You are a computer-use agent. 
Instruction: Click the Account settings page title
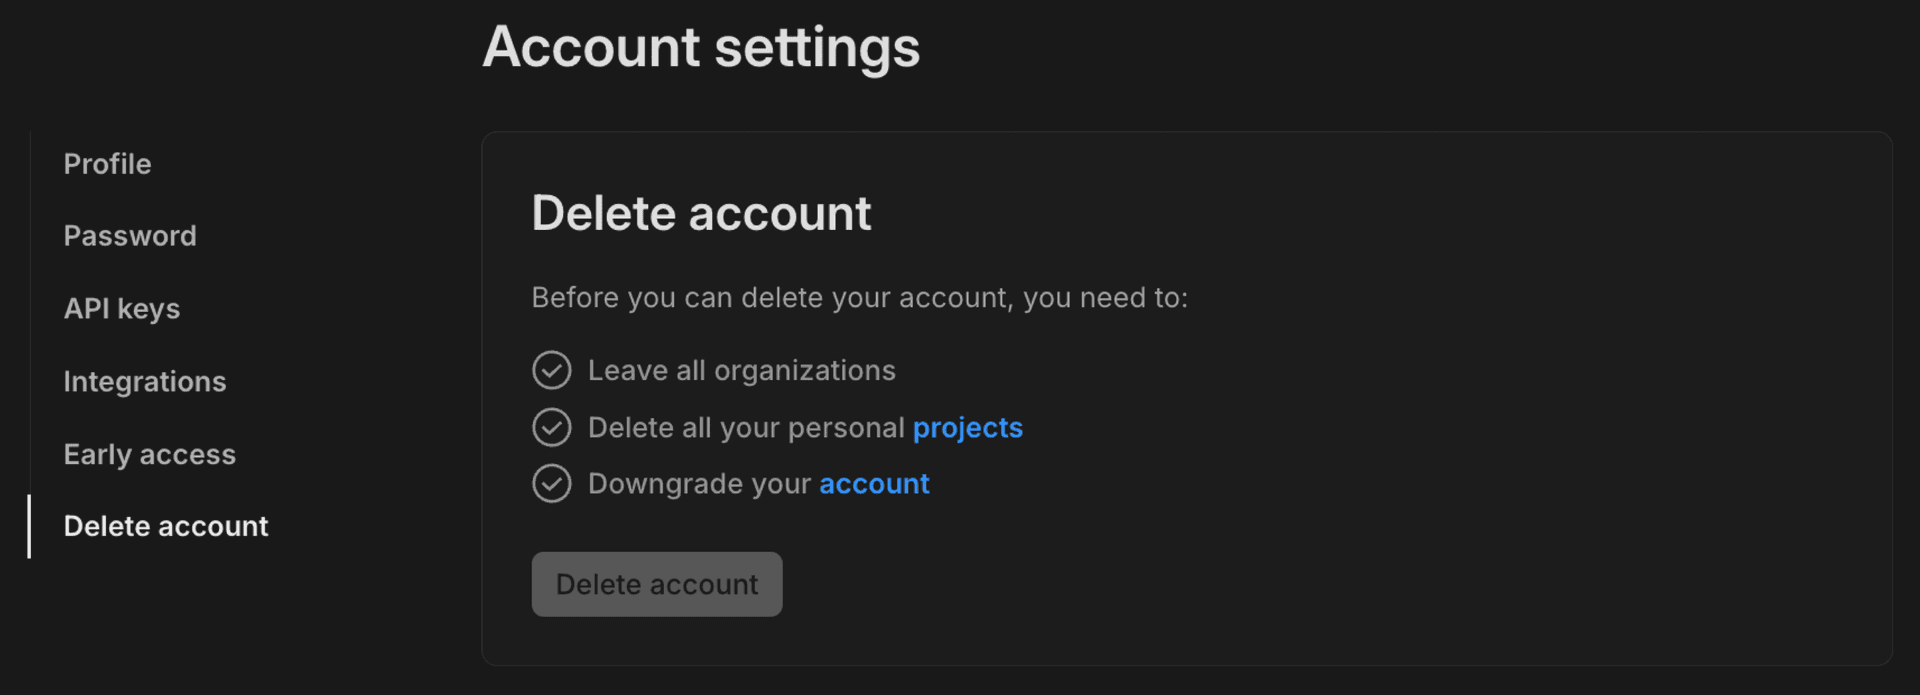[700, 47]
